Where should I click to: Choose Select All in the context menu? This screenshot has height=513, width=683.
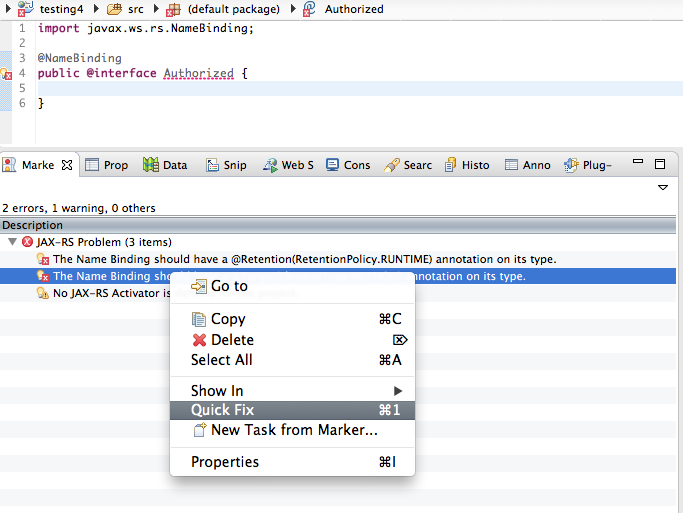coord(292,360)
